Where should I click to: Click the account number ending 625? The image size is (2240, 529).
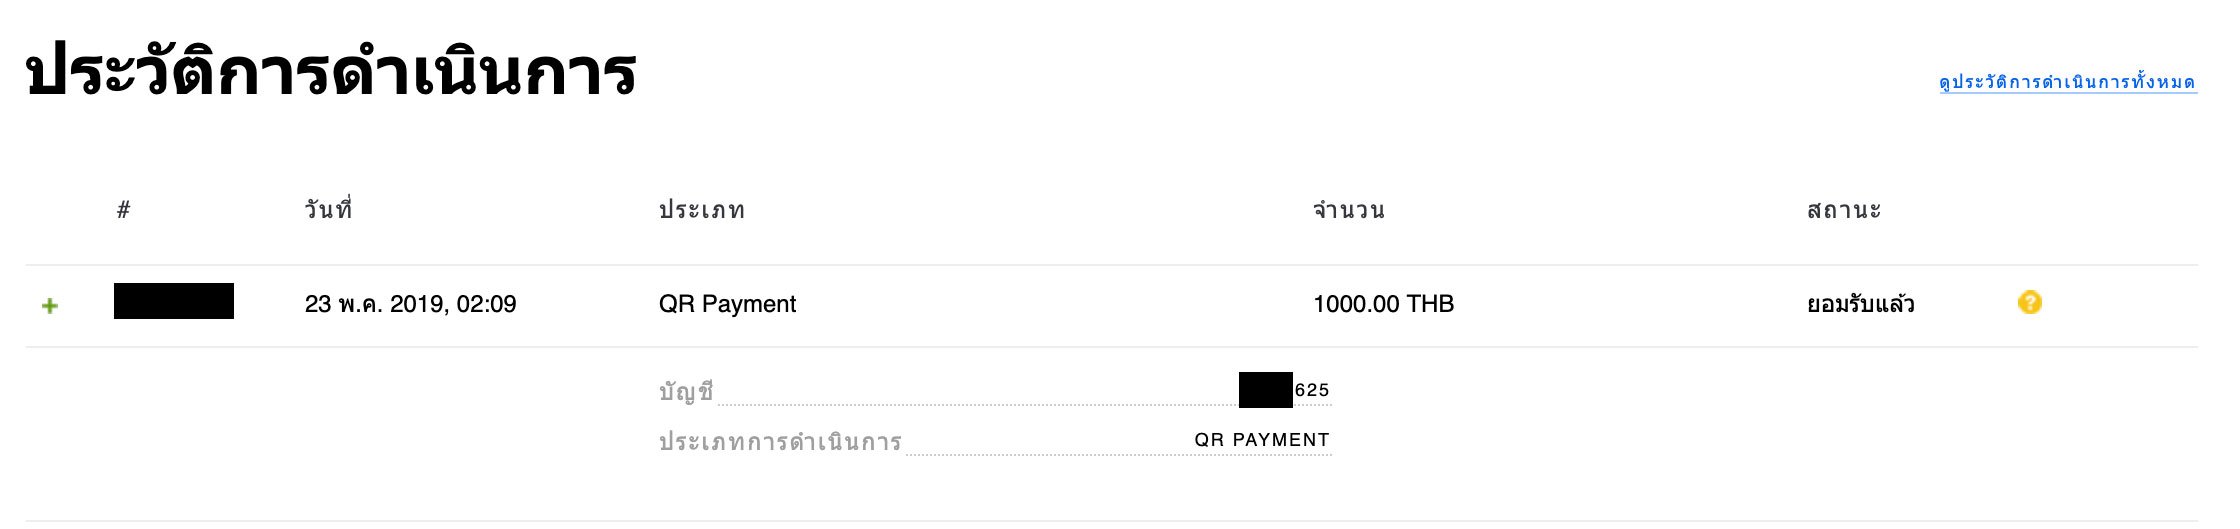tap(1312, 390)
